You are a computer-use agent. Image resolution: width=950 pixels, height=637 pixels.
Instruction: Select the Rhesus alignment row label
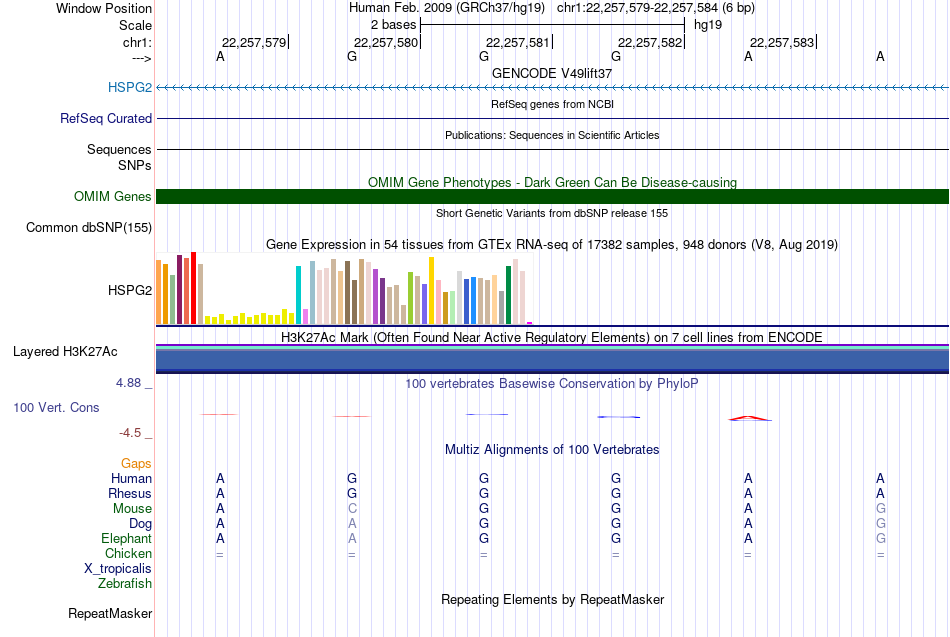tap(130, 494)
